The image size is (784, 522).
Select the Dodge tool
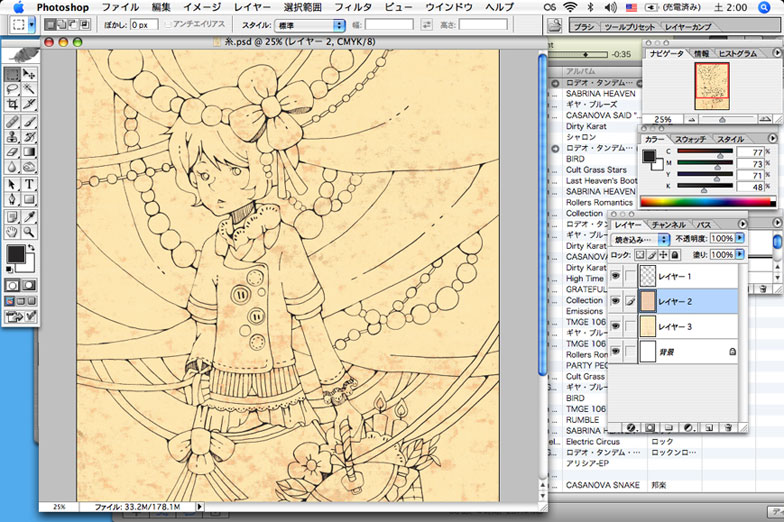(x=29, y=166)
